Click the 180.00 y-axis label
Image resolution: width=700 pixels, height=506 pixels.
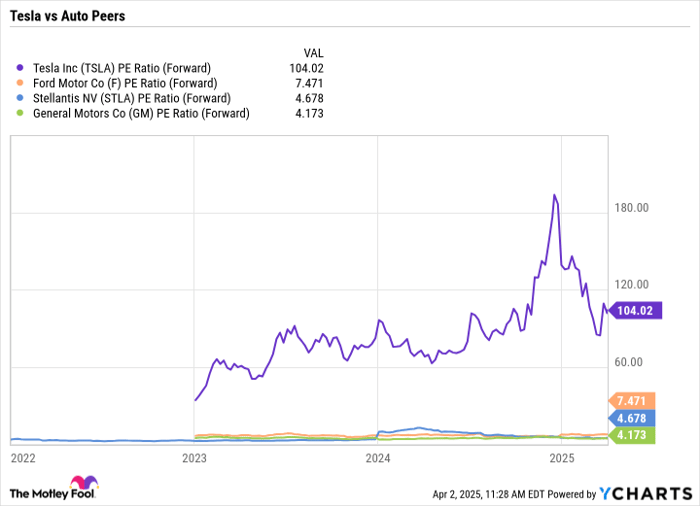coord(632,208)
